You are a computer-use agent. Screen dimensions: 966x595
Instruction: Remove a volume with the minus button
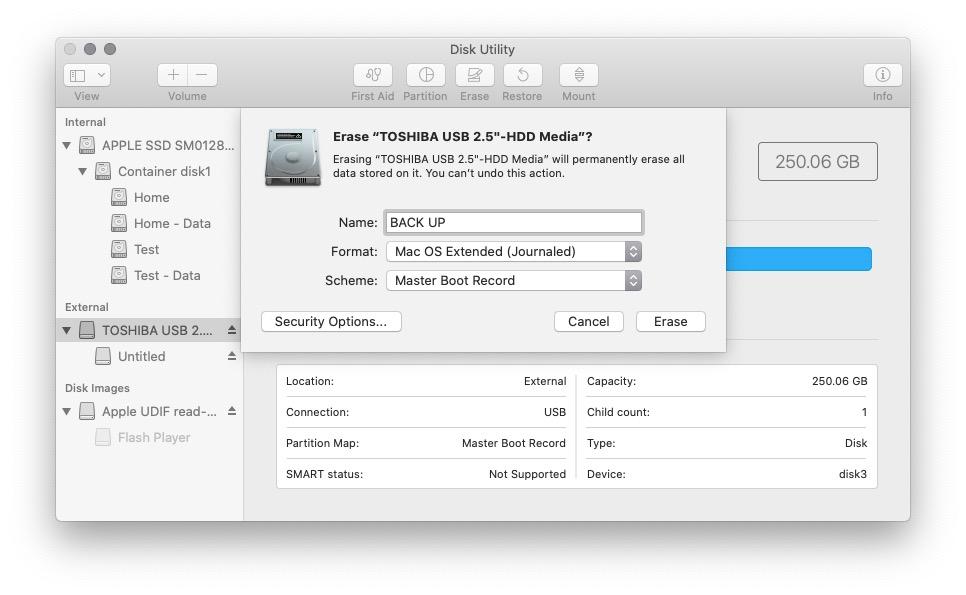[x=202, y=75]
